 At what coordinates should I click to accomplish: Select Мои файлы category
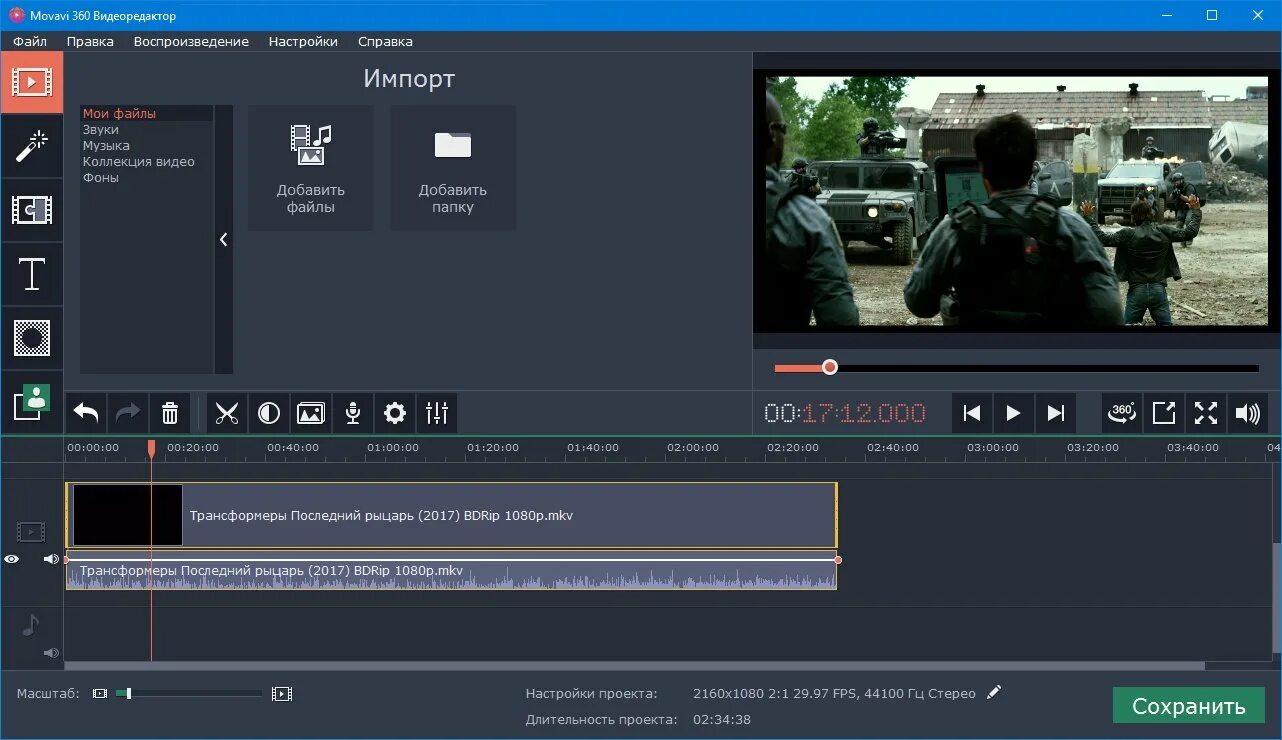point(147,114)
